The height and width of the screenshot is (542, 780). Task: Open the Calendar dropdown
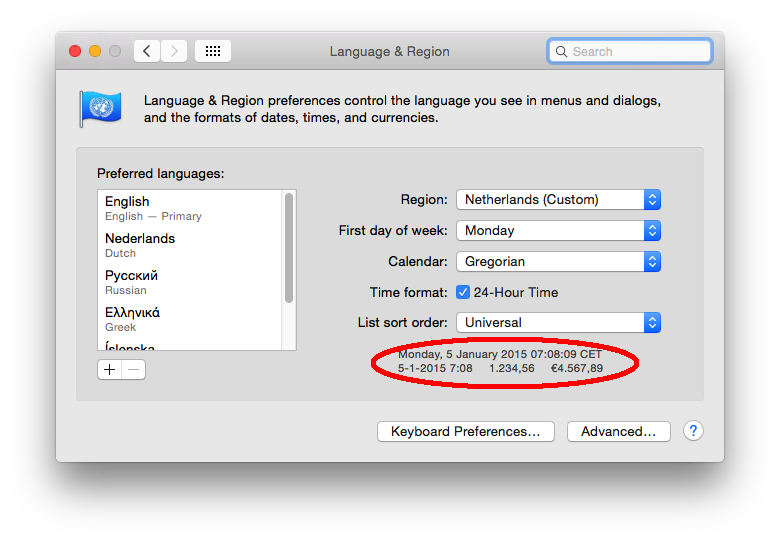tap(558, 261)
